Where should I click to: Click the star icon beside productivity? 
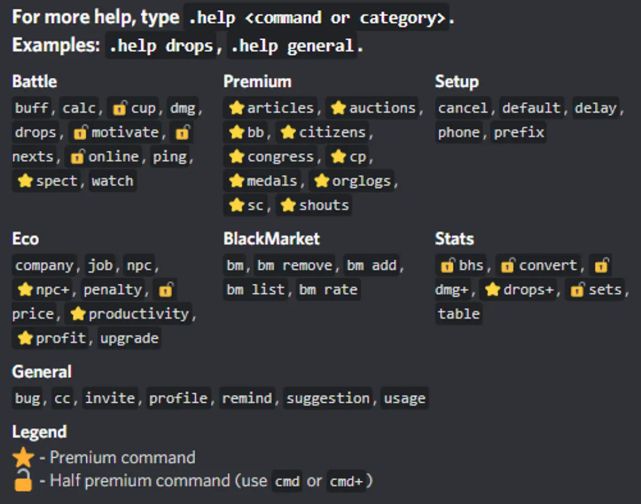pos(78,314)
